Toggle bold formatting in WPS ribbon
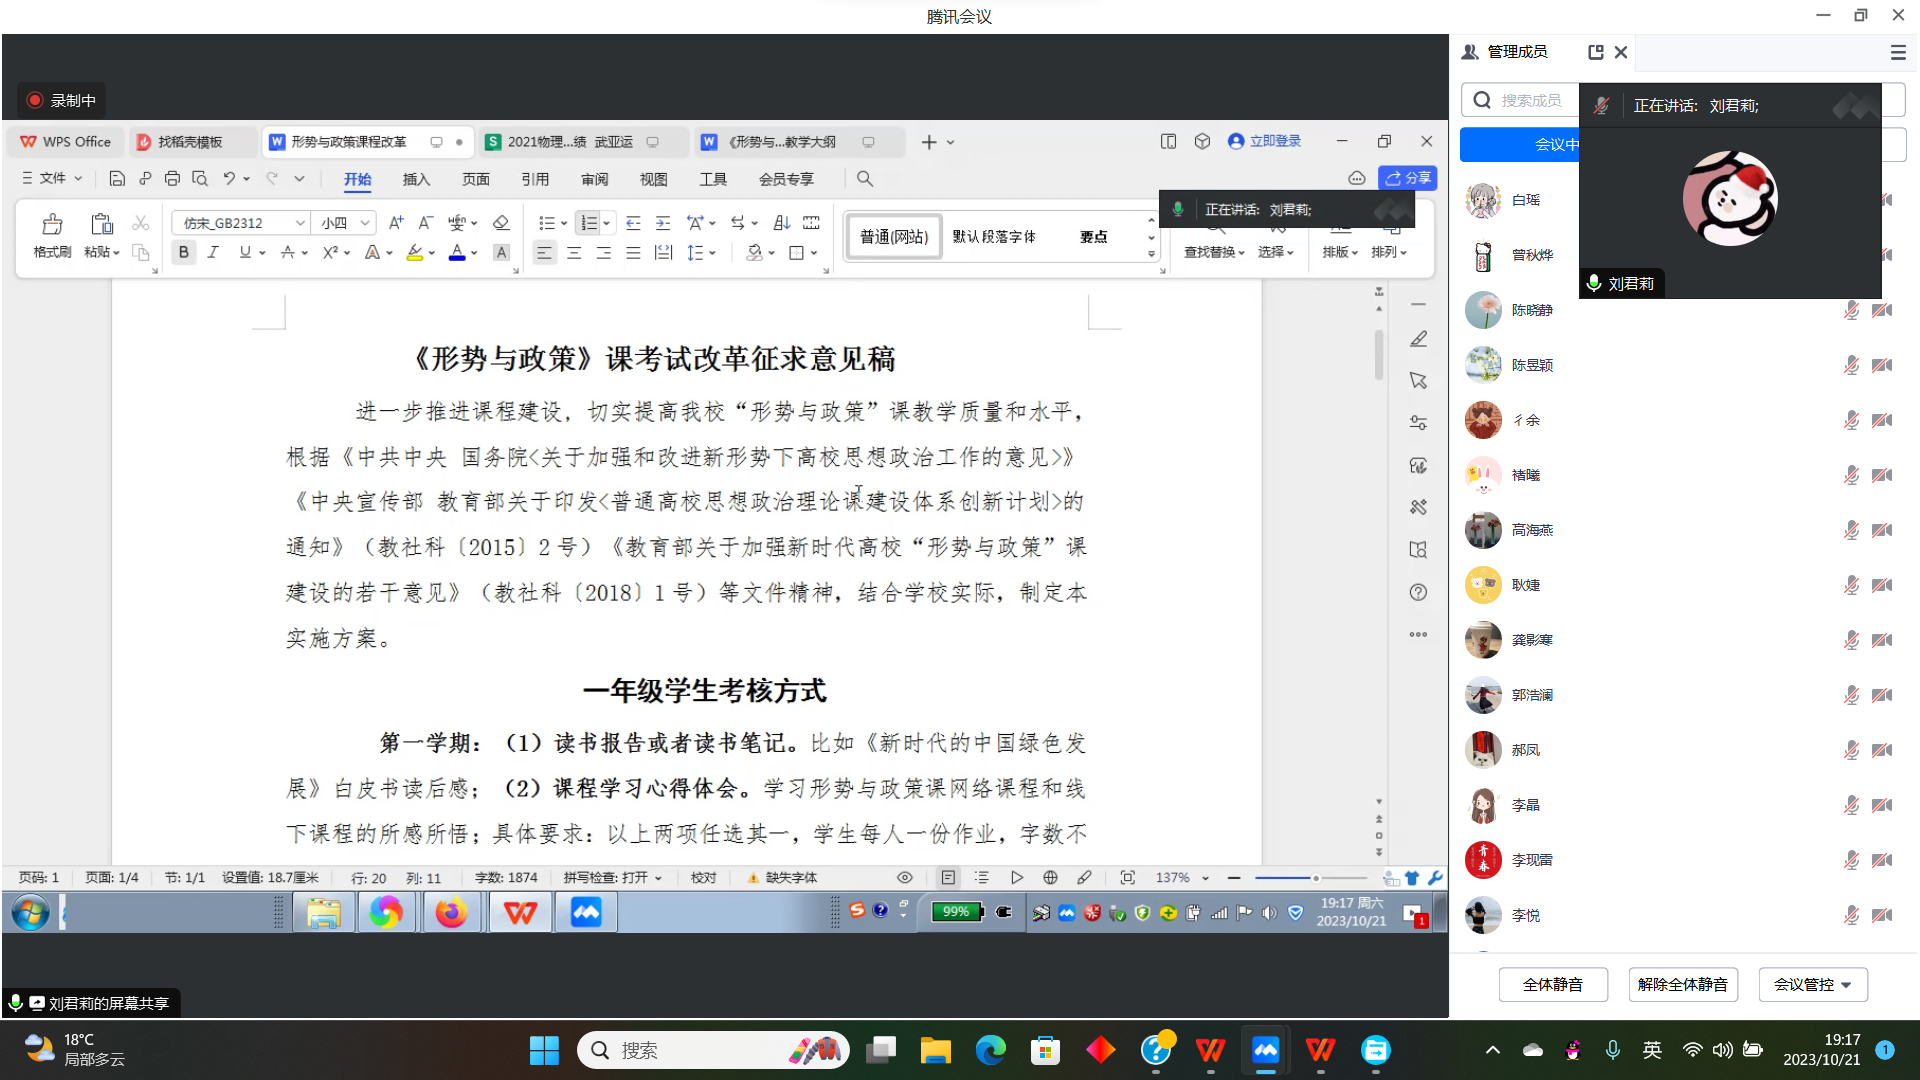 click(183, 253)
